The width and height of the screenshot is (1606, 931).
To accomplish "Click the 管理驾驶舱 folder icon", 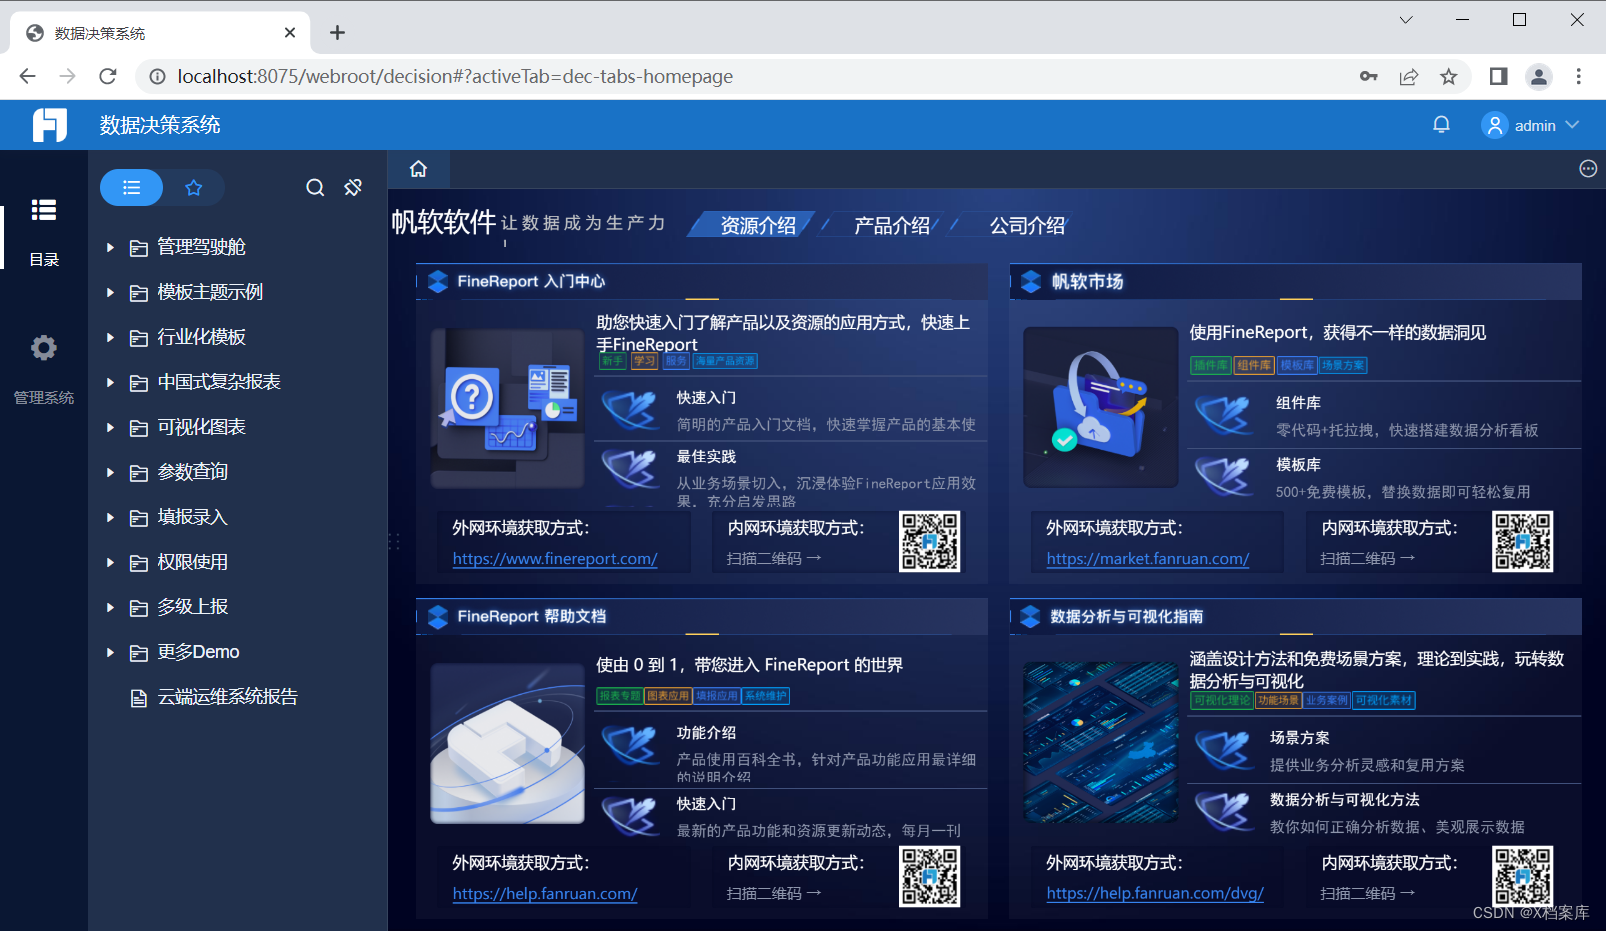I will 139,248.
